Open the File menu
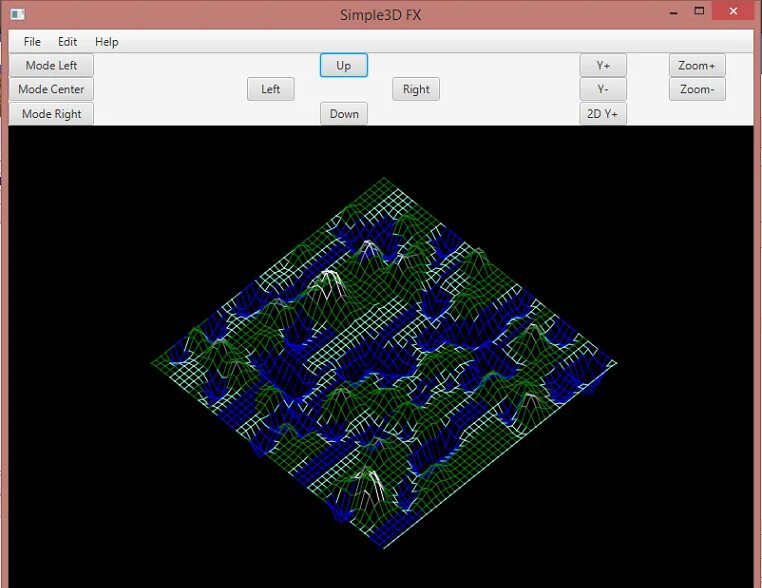Screen dimensions: 762x588 click(32, 42)
